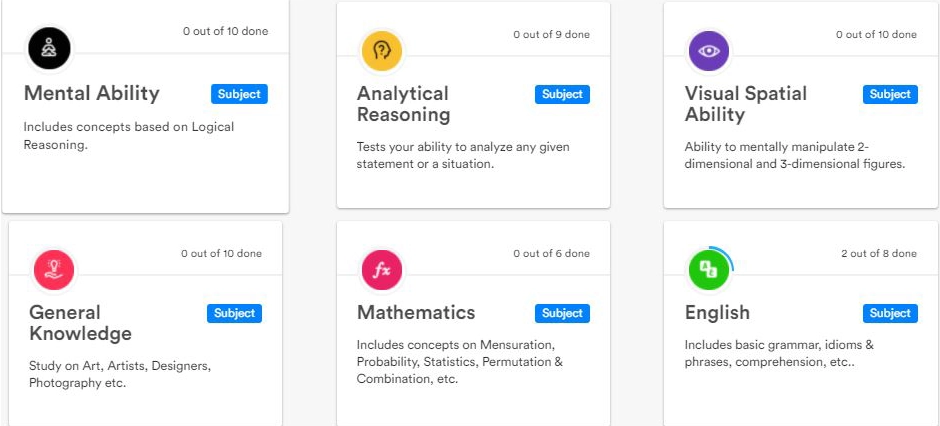Click the Visual Spatial Ability eye icon
The height and width of the screenshot is (426, 940).
[x=709, y=51]
